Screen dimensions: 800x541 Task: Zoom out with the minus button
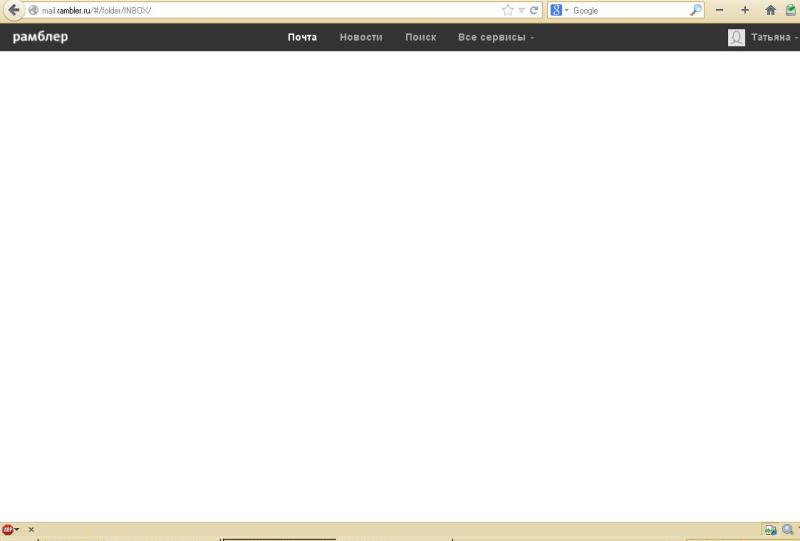(x=719, y=10)
